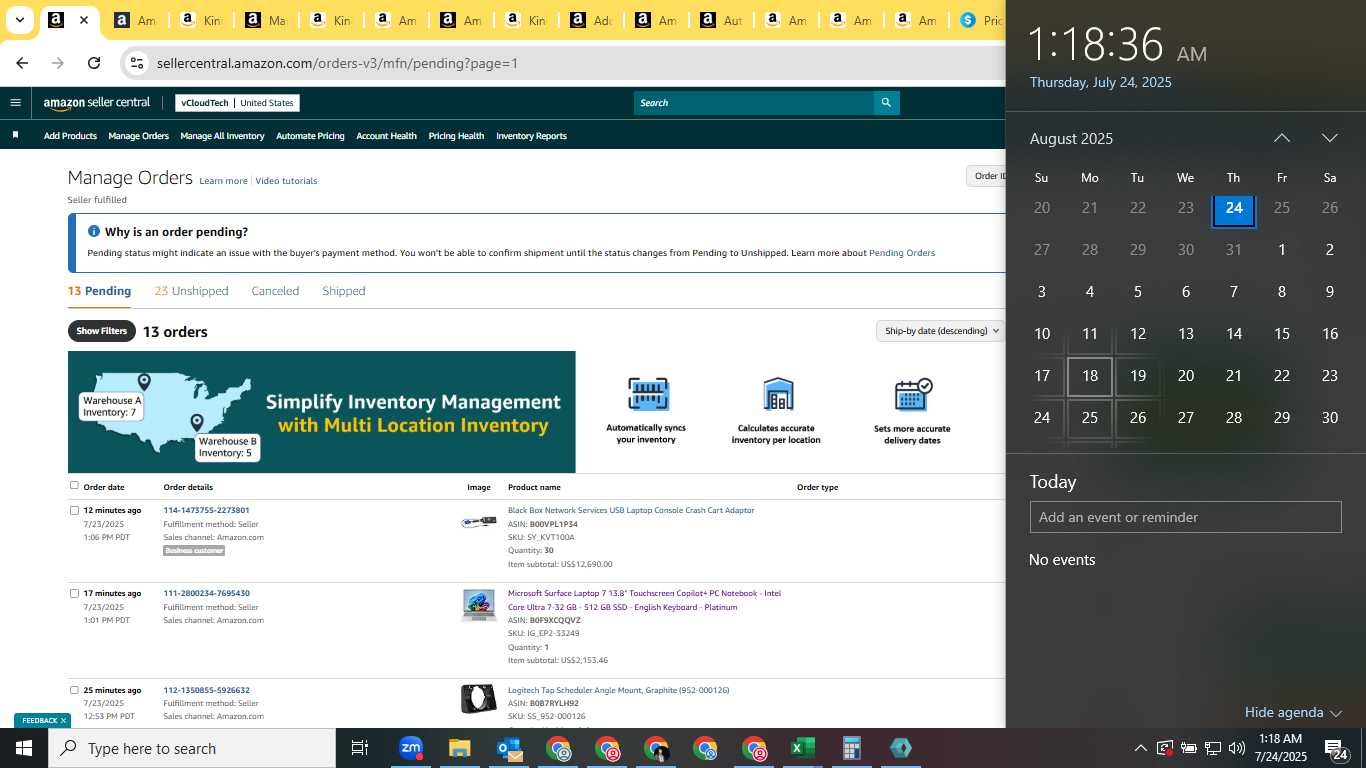Check the box for order 111-2800234-7695430

[x=74, y=593]
